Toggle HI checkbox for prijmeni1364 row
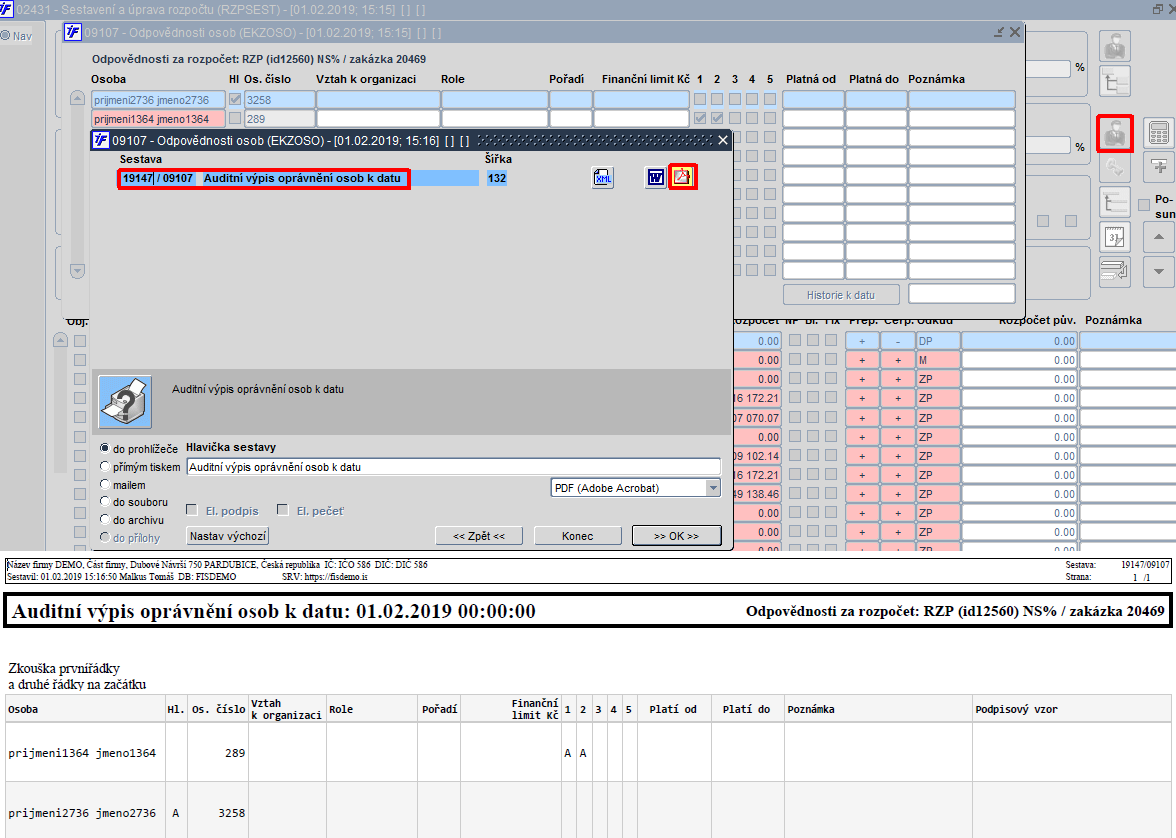The image size is (1176, 838). (235, 118)
